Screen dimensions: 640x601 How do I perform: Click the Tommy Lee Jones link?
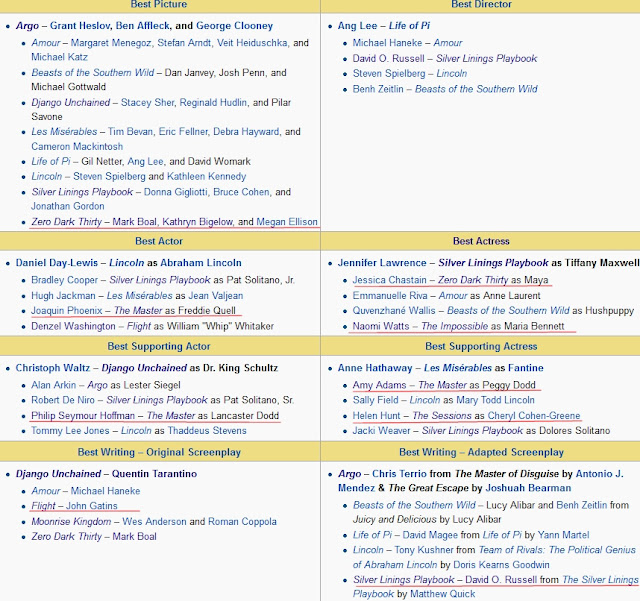coord(70,431)
